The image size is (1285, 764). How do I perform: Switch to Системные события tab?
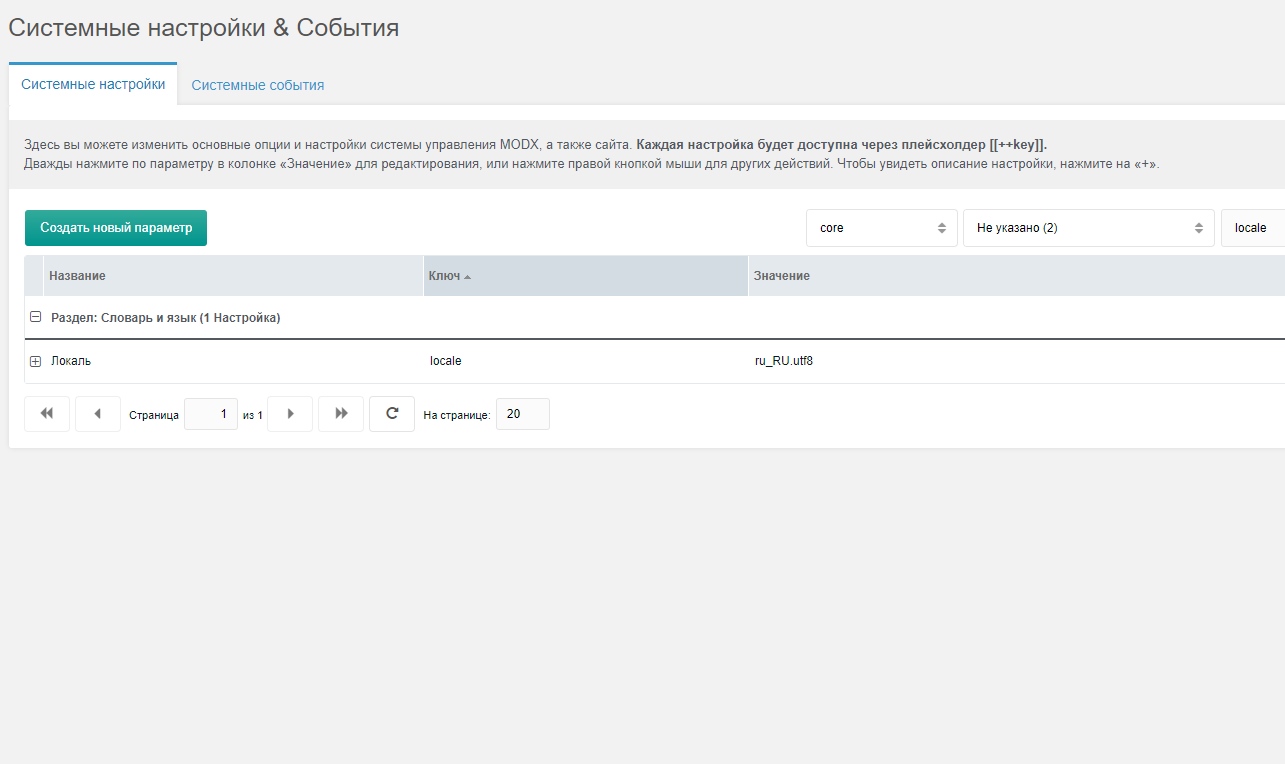click(x=257, y=85)
